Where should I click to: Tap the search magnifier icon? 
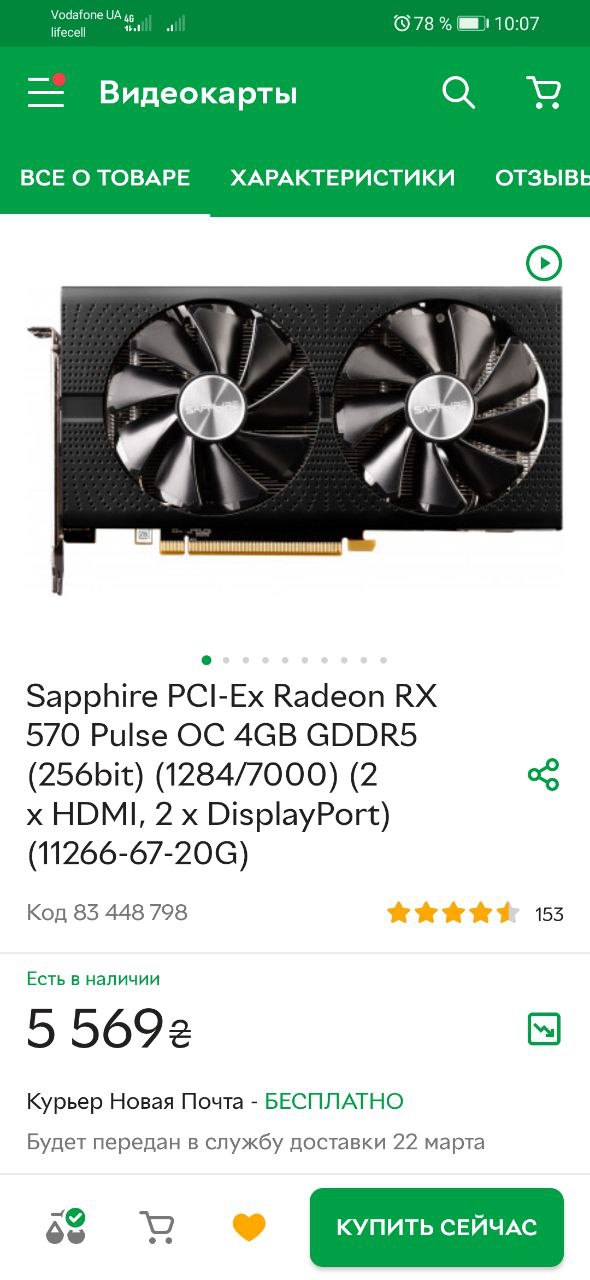(458, 93)
